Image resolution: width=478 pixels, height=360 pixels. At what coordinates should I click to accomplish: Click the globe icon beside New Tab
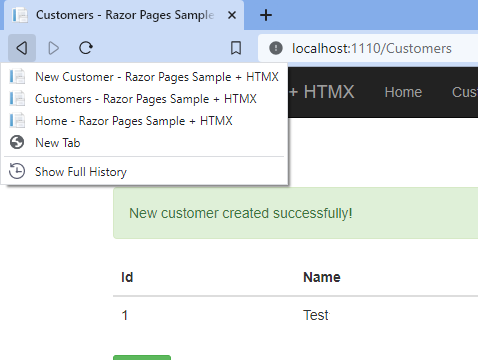[x=17, y=142]
